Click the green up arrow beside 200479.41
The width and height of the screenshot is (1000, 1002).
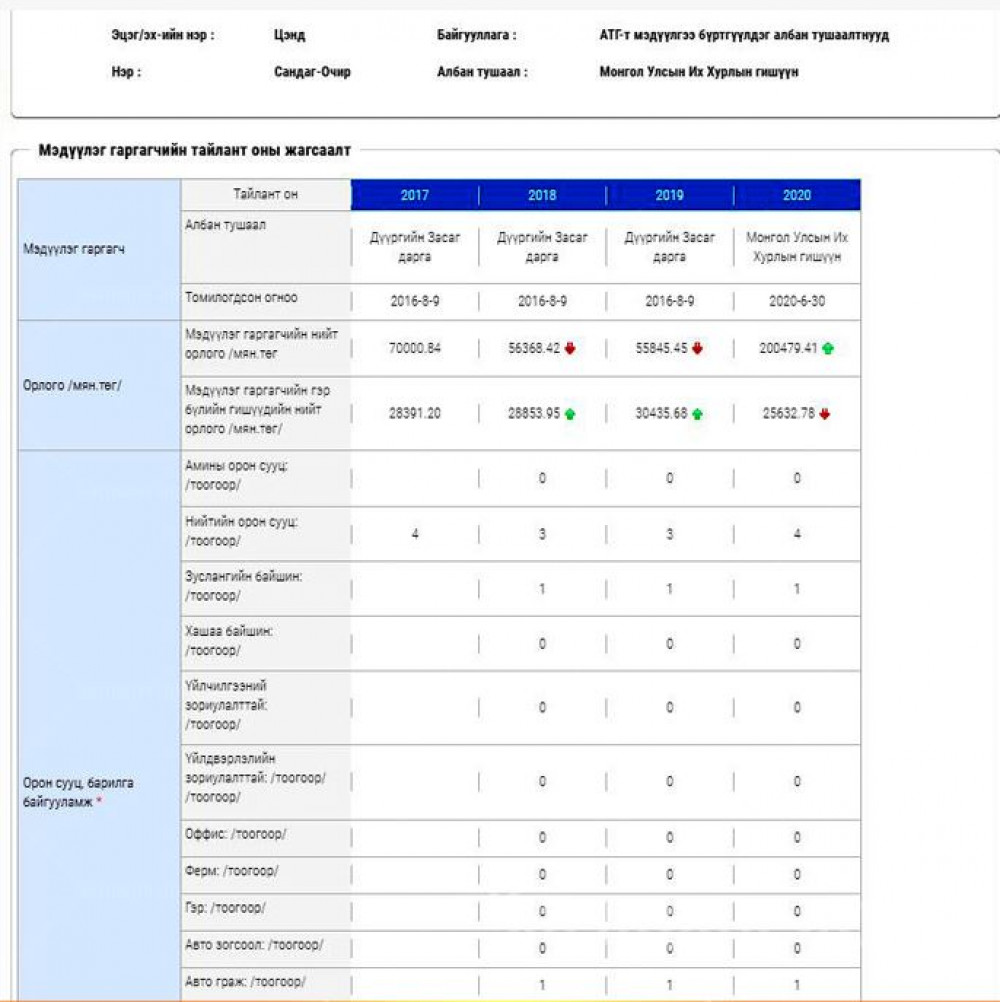(828, 349)
